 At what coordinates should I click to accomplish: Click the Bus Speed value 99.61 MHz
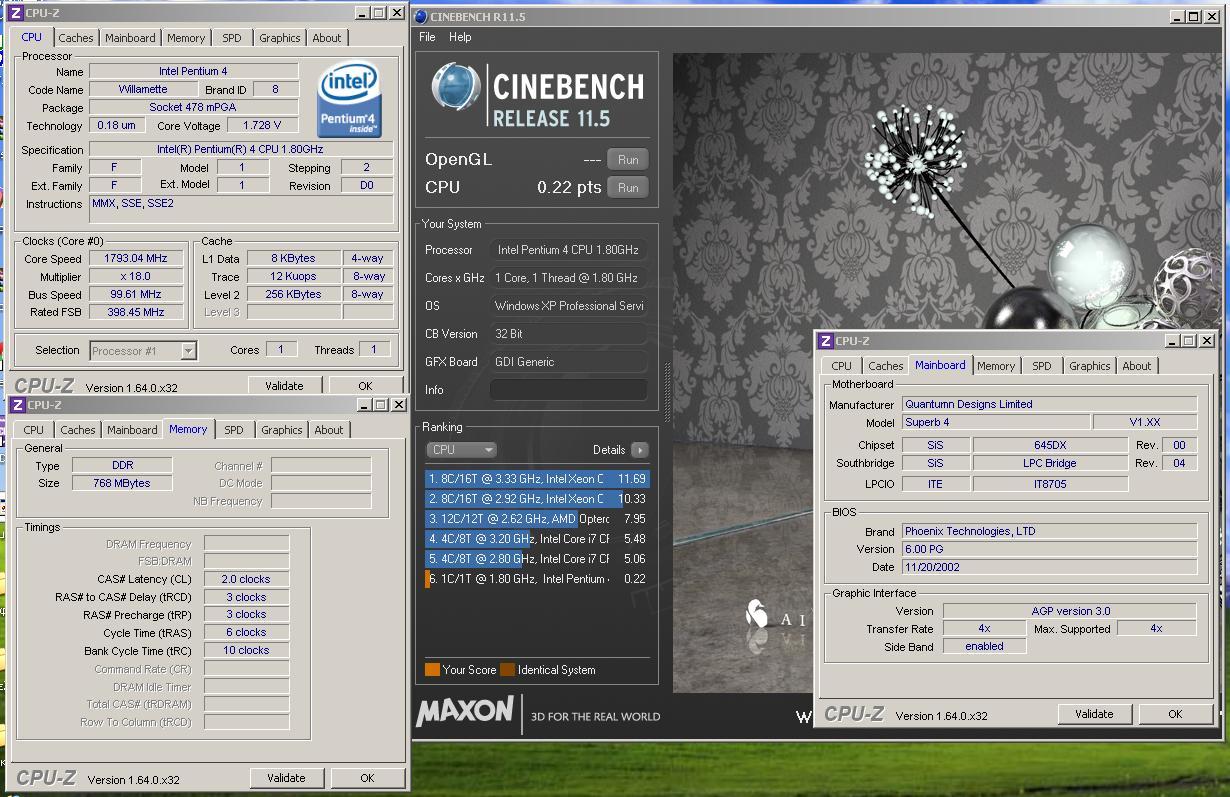pyautogui.click(x=137, y=295)
